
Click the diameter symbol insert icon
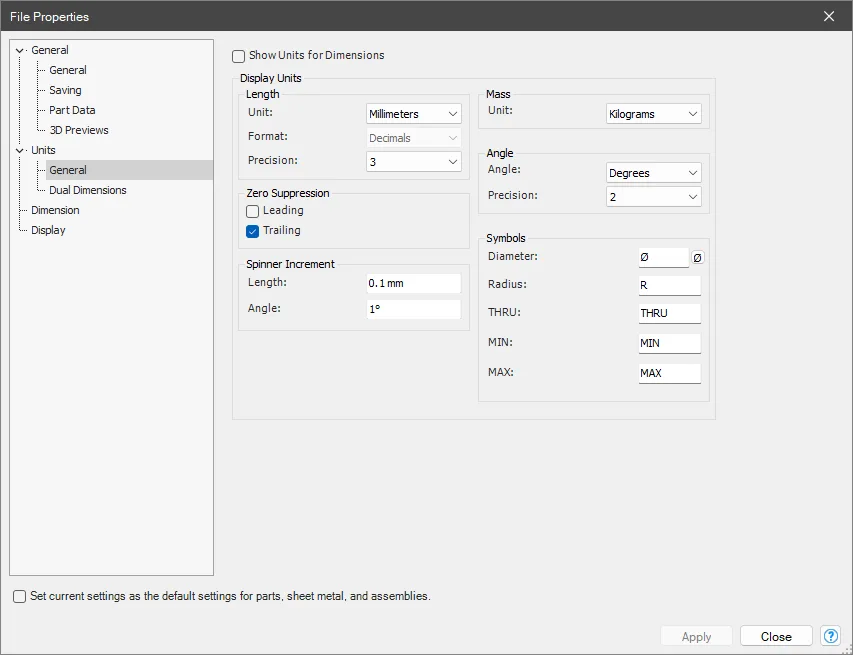tap(697, 257)
